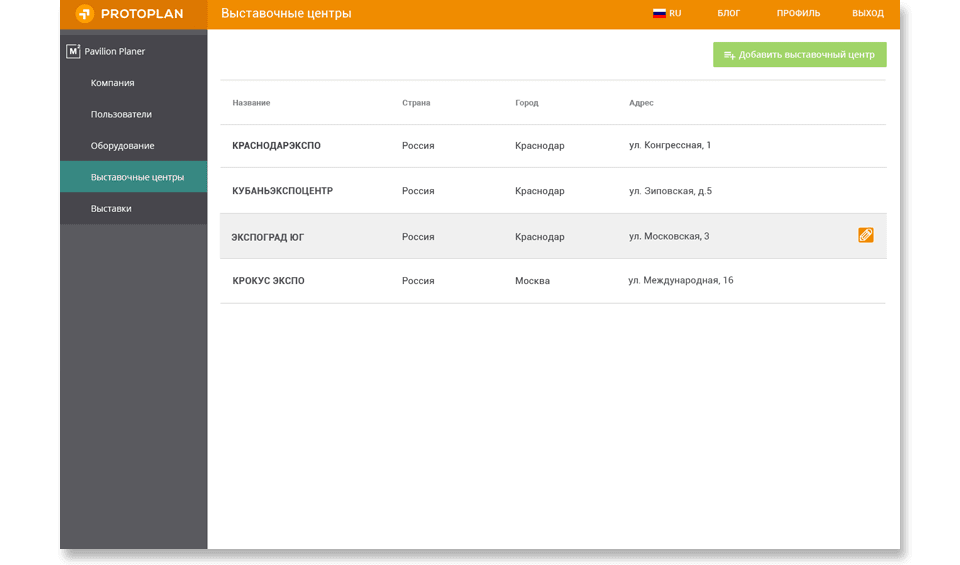The image size is (960, 565).
Task: Select the КРАСНОДАРЭКСПО row name
Action: click(276, 146)
